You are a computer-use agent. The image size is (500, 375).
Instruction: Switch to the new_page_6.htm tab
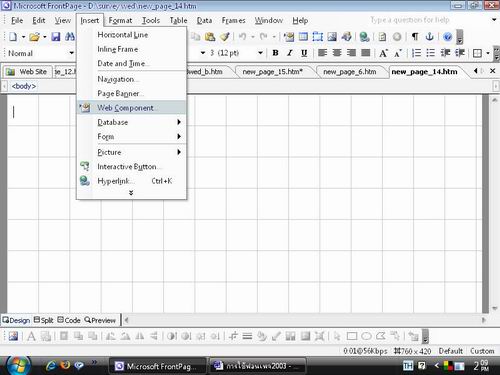tap(350, 72)
